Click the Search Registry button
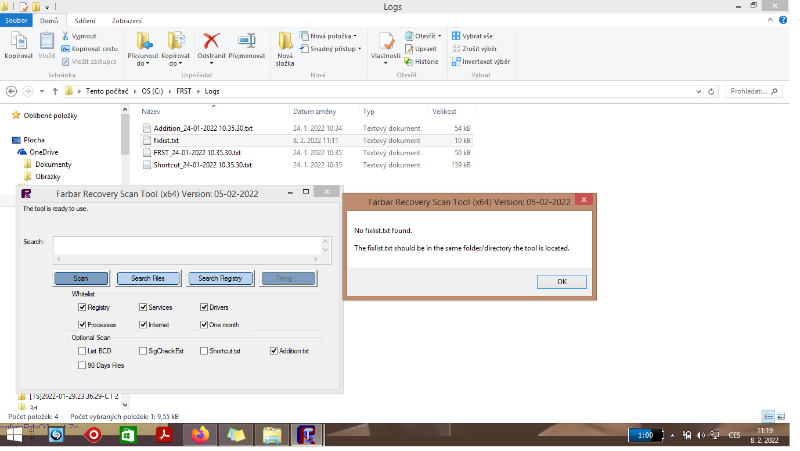 pos(220,279)
